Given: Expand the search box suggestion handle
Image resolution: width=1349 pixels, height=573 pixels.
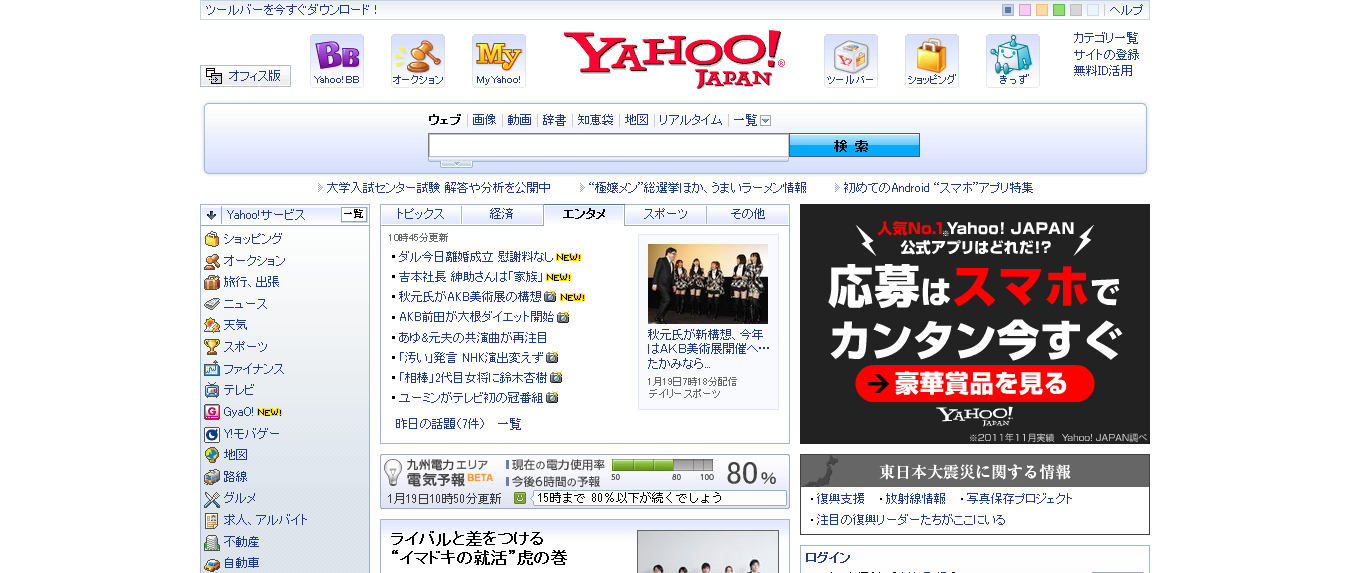Looking at the screenshot, I should [456, 163].
